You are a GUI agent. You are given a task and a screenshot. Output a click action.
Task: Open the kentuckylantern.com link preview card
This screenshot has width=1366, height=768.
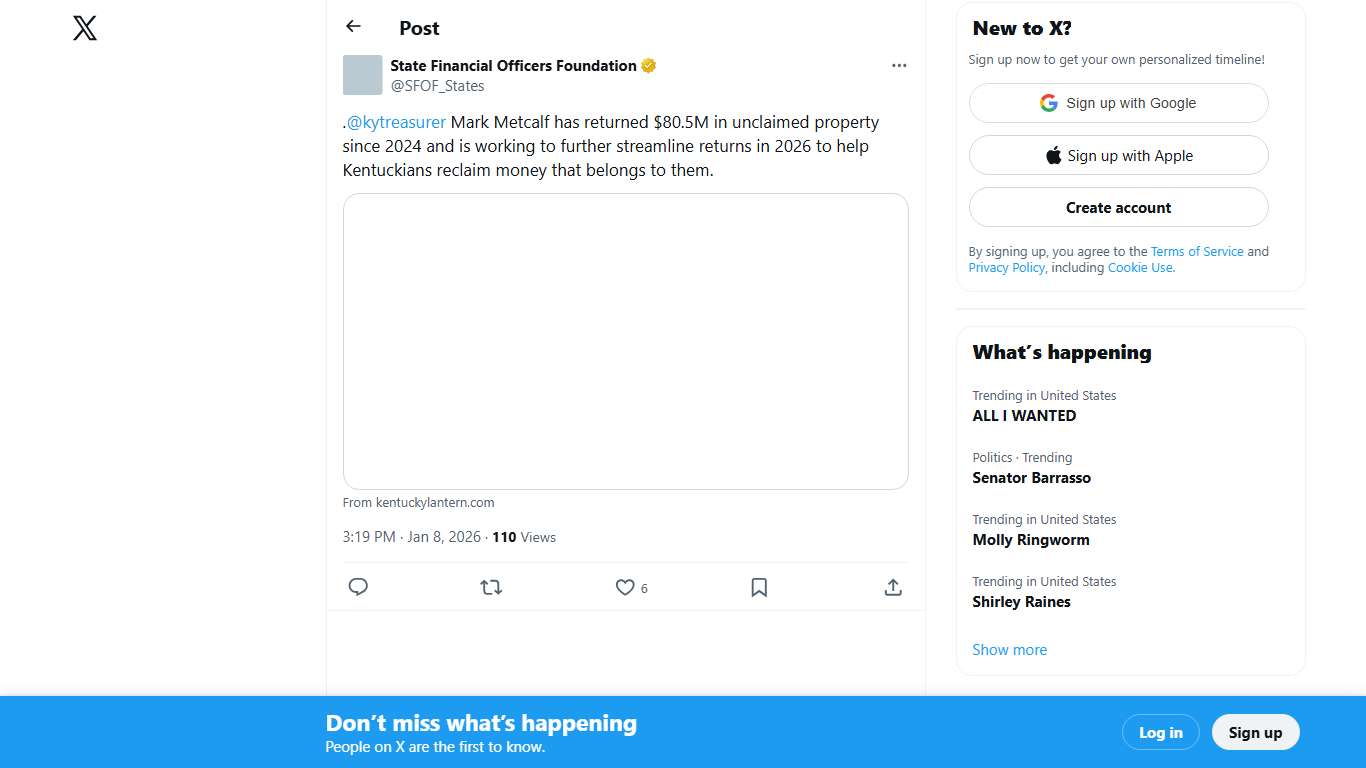tap(625, 341)
